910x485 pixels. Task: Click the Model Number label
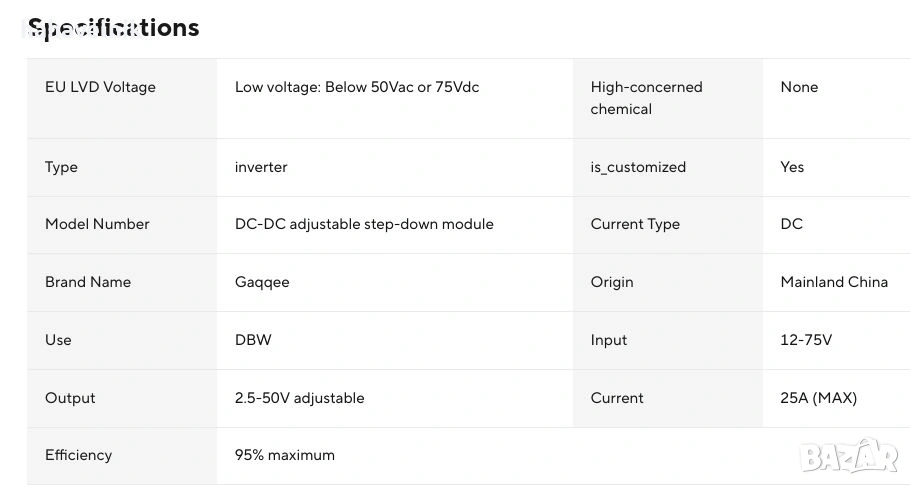pyautogui.click(x=97, y=224)
